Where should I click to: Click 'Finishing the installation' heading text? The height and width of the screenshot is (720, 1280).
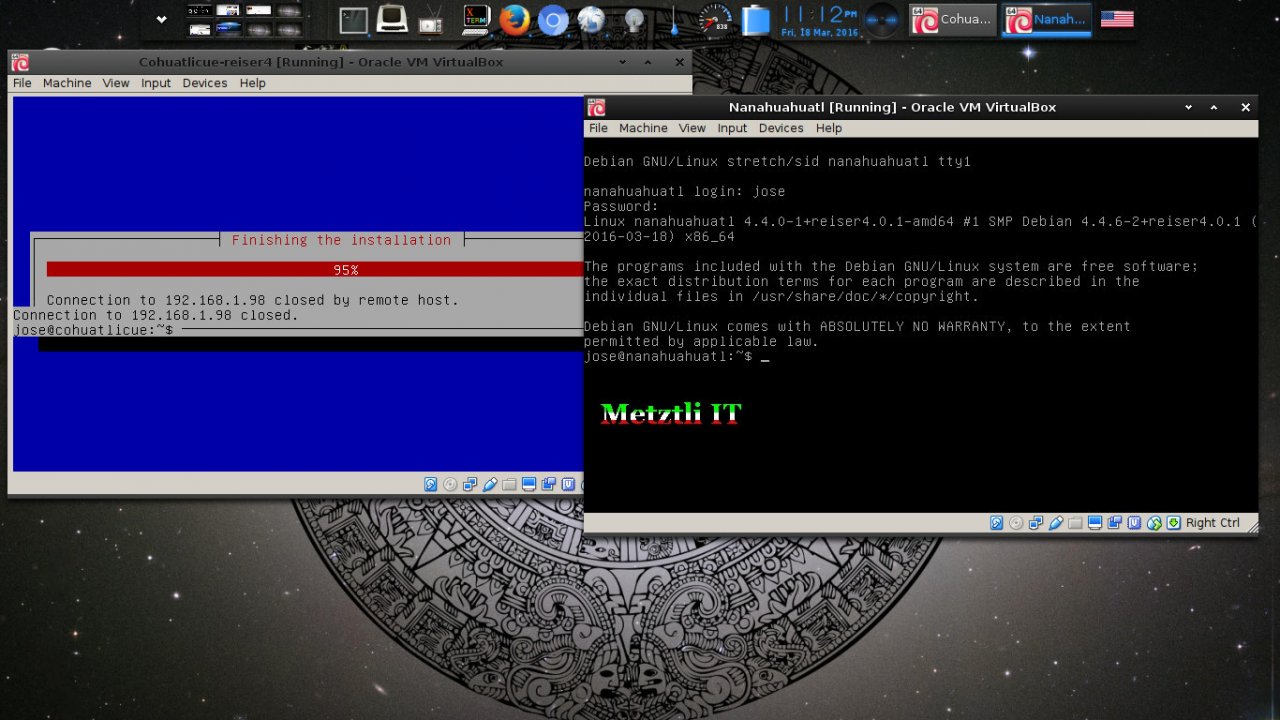pos(341,240)
